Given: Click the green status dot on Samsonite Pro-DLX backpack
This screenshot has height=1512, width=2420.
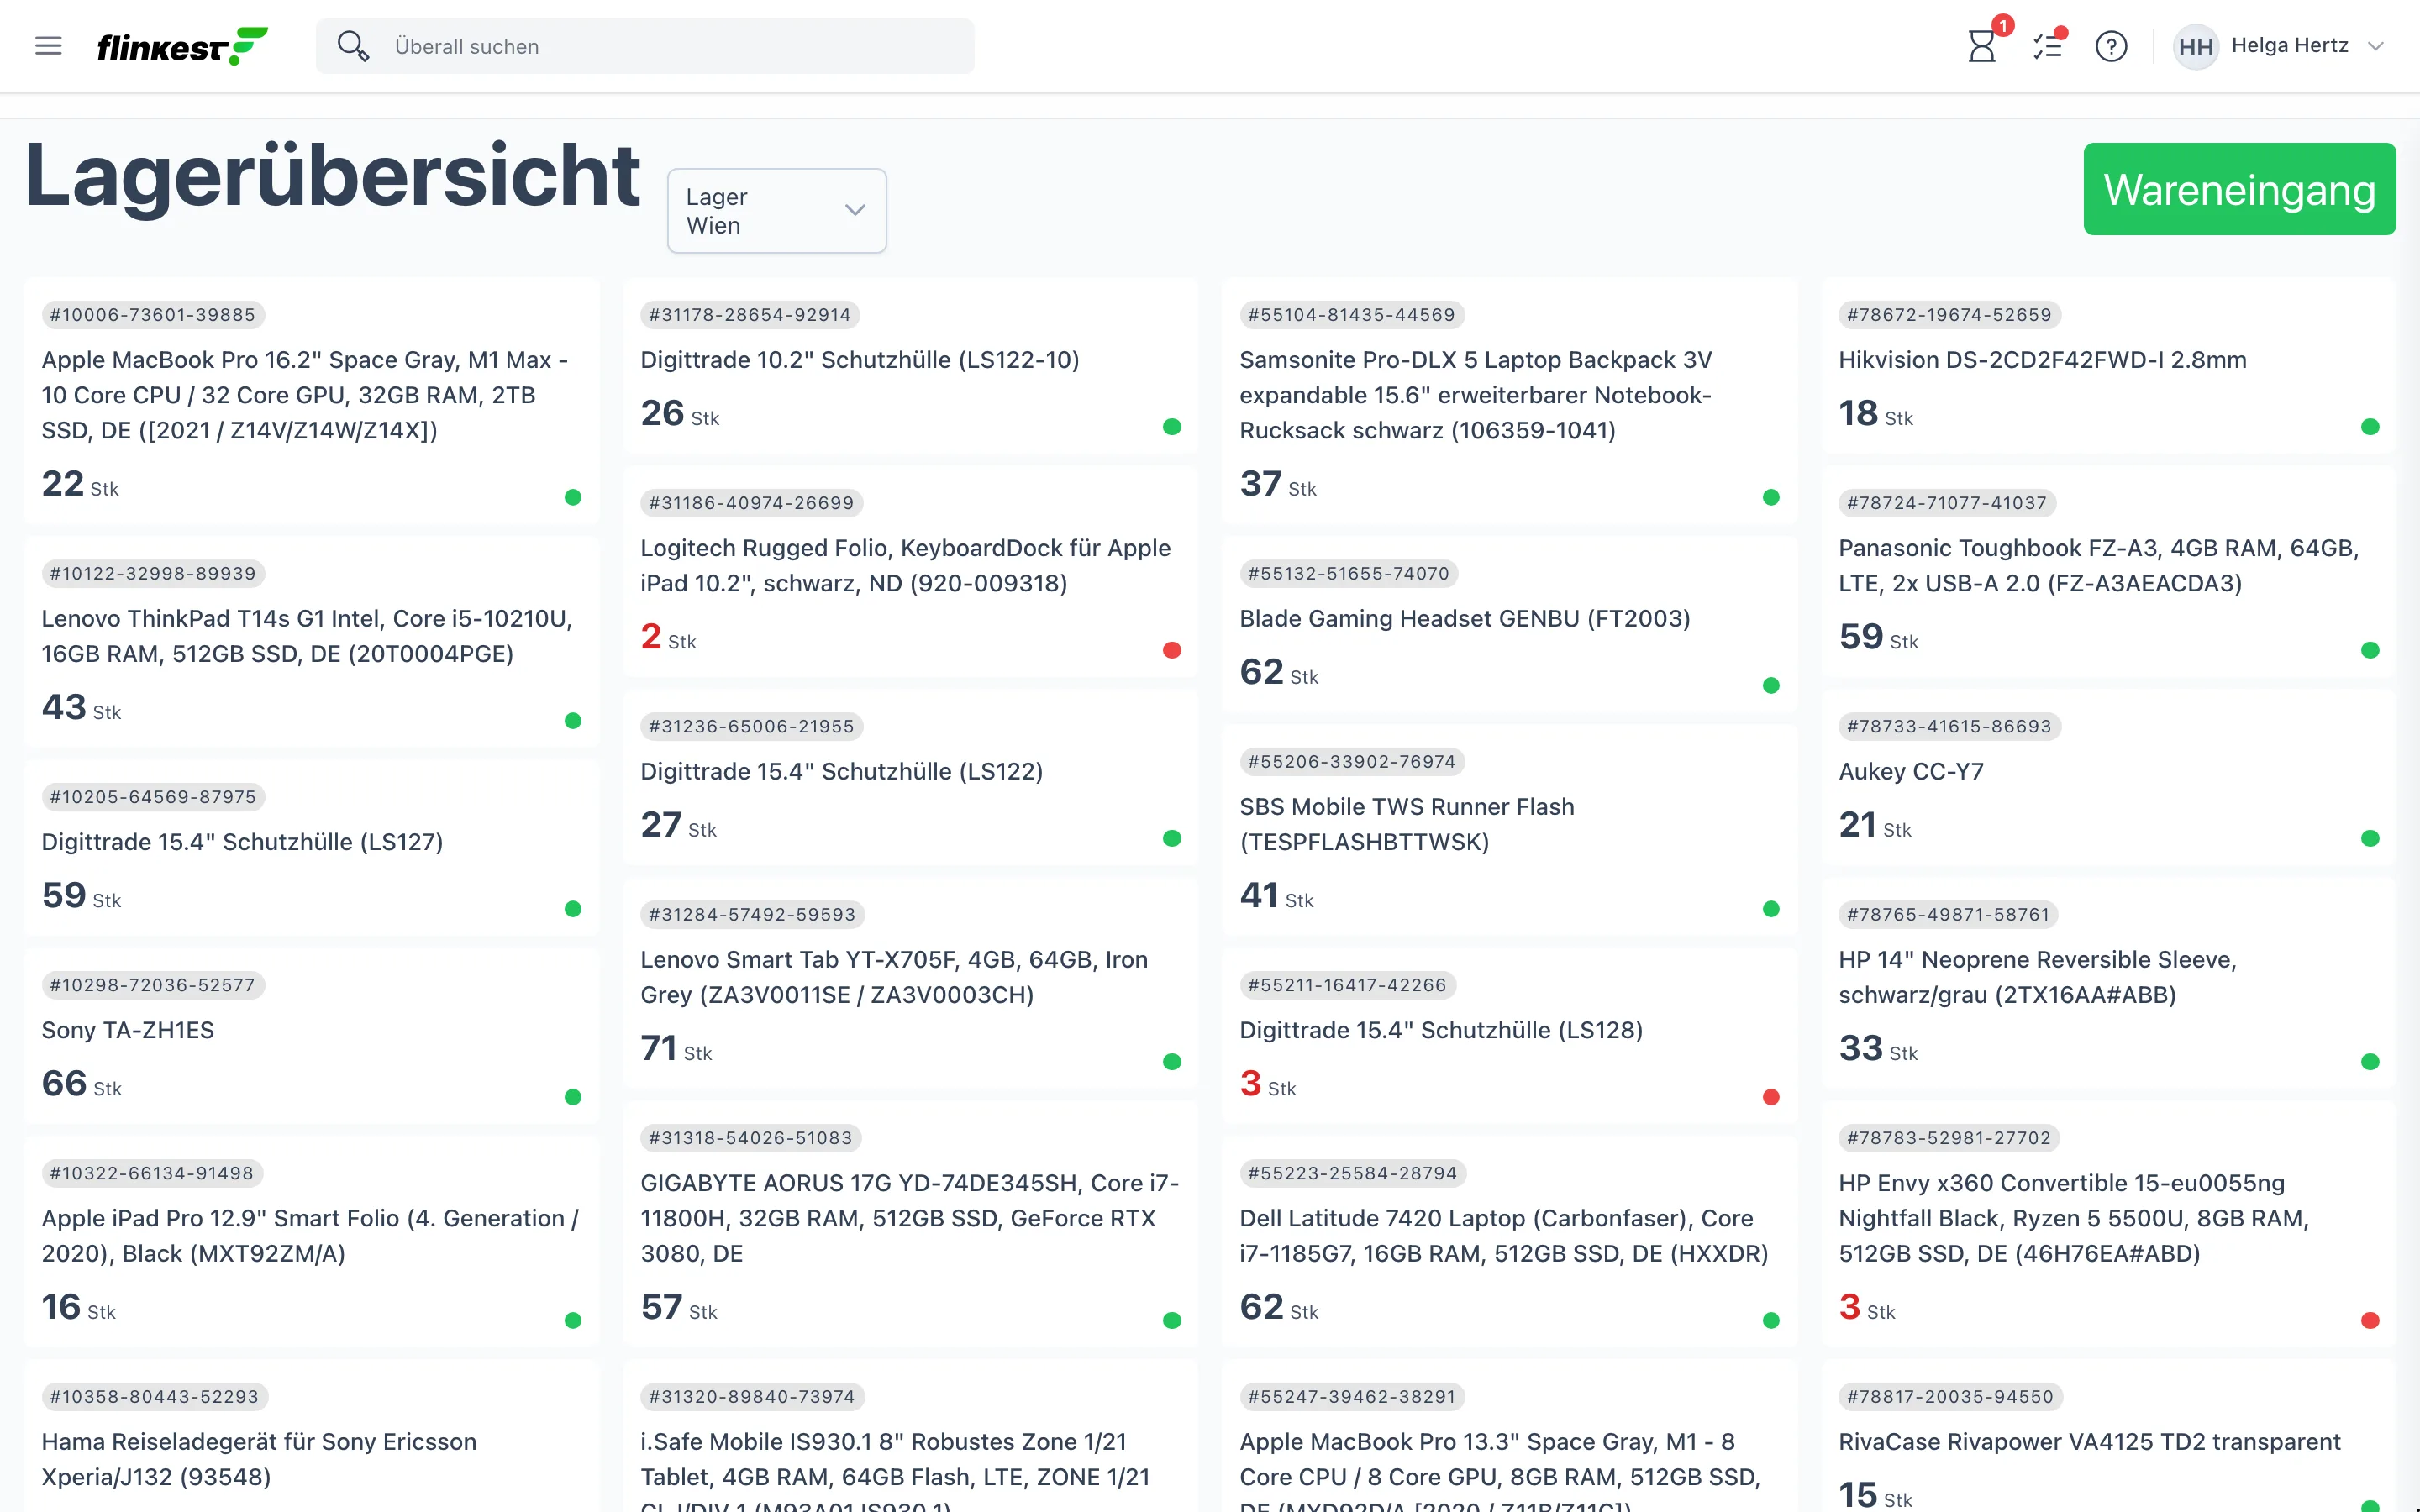Looking at the screenshot, I should 1771,497.
